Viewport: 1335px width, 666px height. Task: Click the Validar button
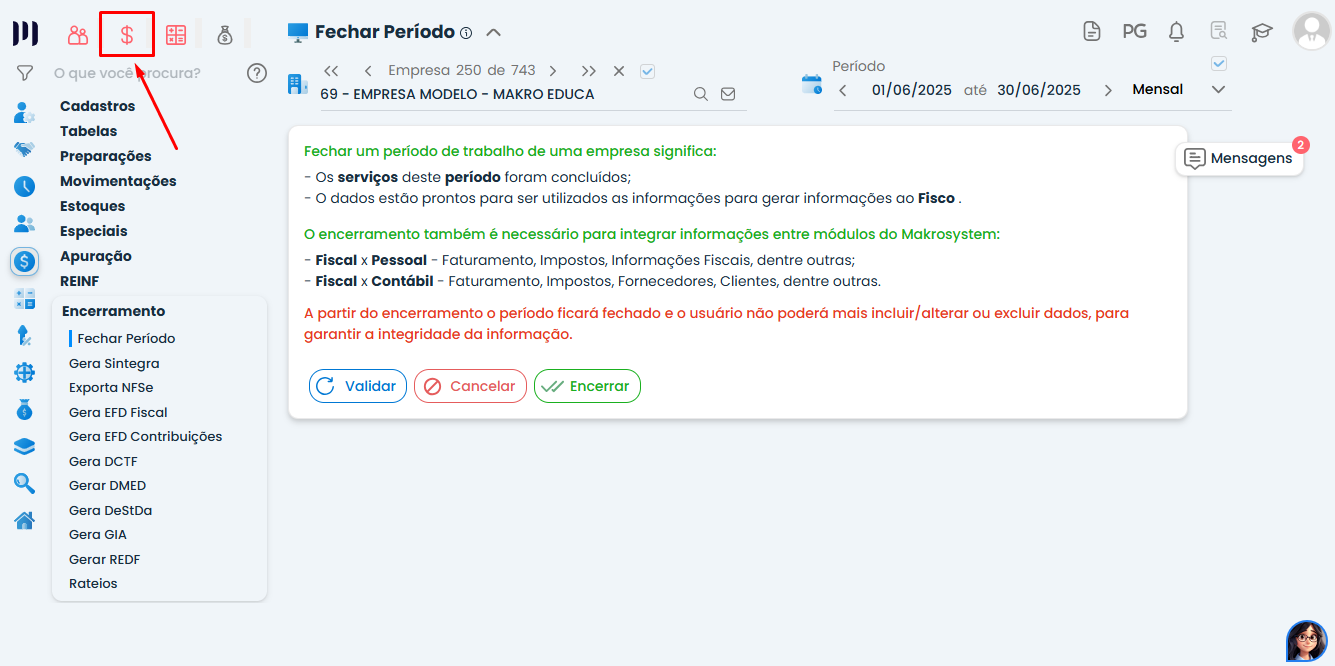pos(358,386)
